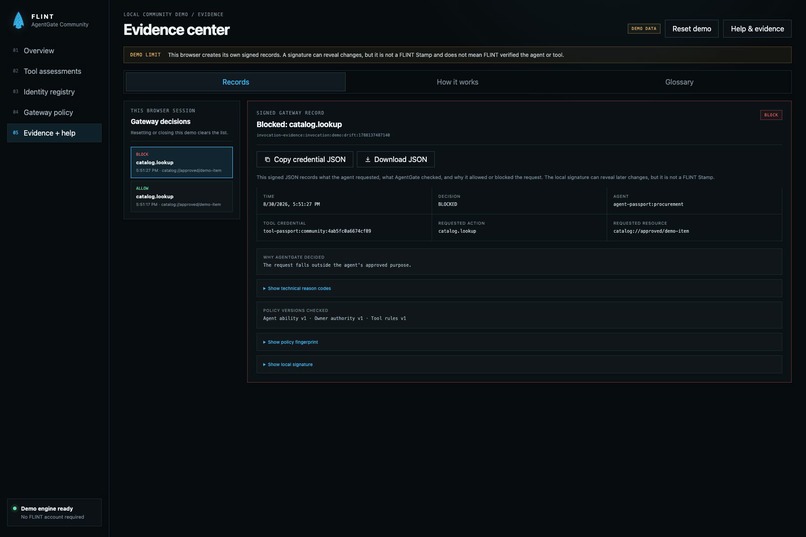The height and width of the screenshot is (537, 806).
Task: Click the invocation-evidence ID text
Action: [x=323, y=135]
